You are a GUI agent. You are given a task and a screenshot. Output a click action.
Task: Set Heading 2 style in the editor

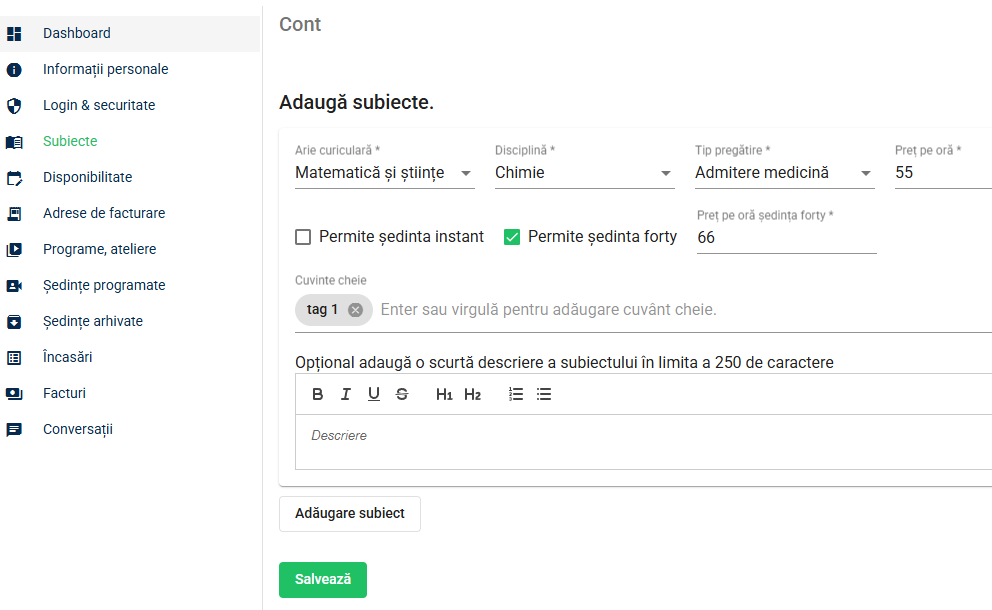coord(473,395)
